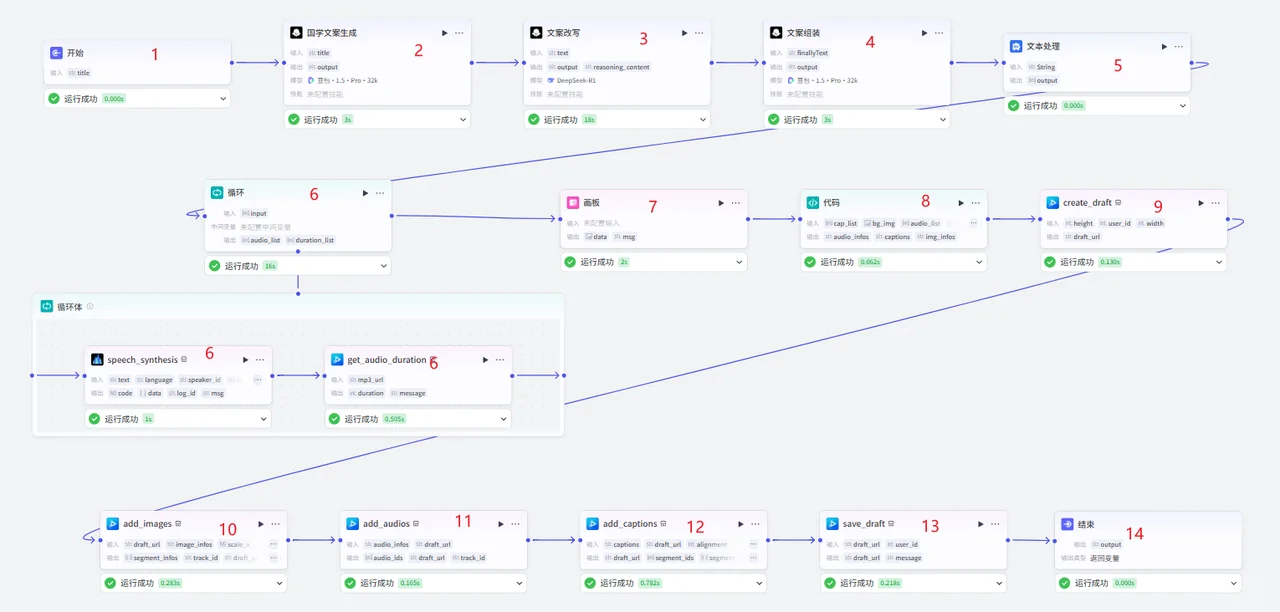Expand the 0.165s result under add_audios
Image resolution: width=1280 pixels, height=612 pixels.
[x=519, y=582]
